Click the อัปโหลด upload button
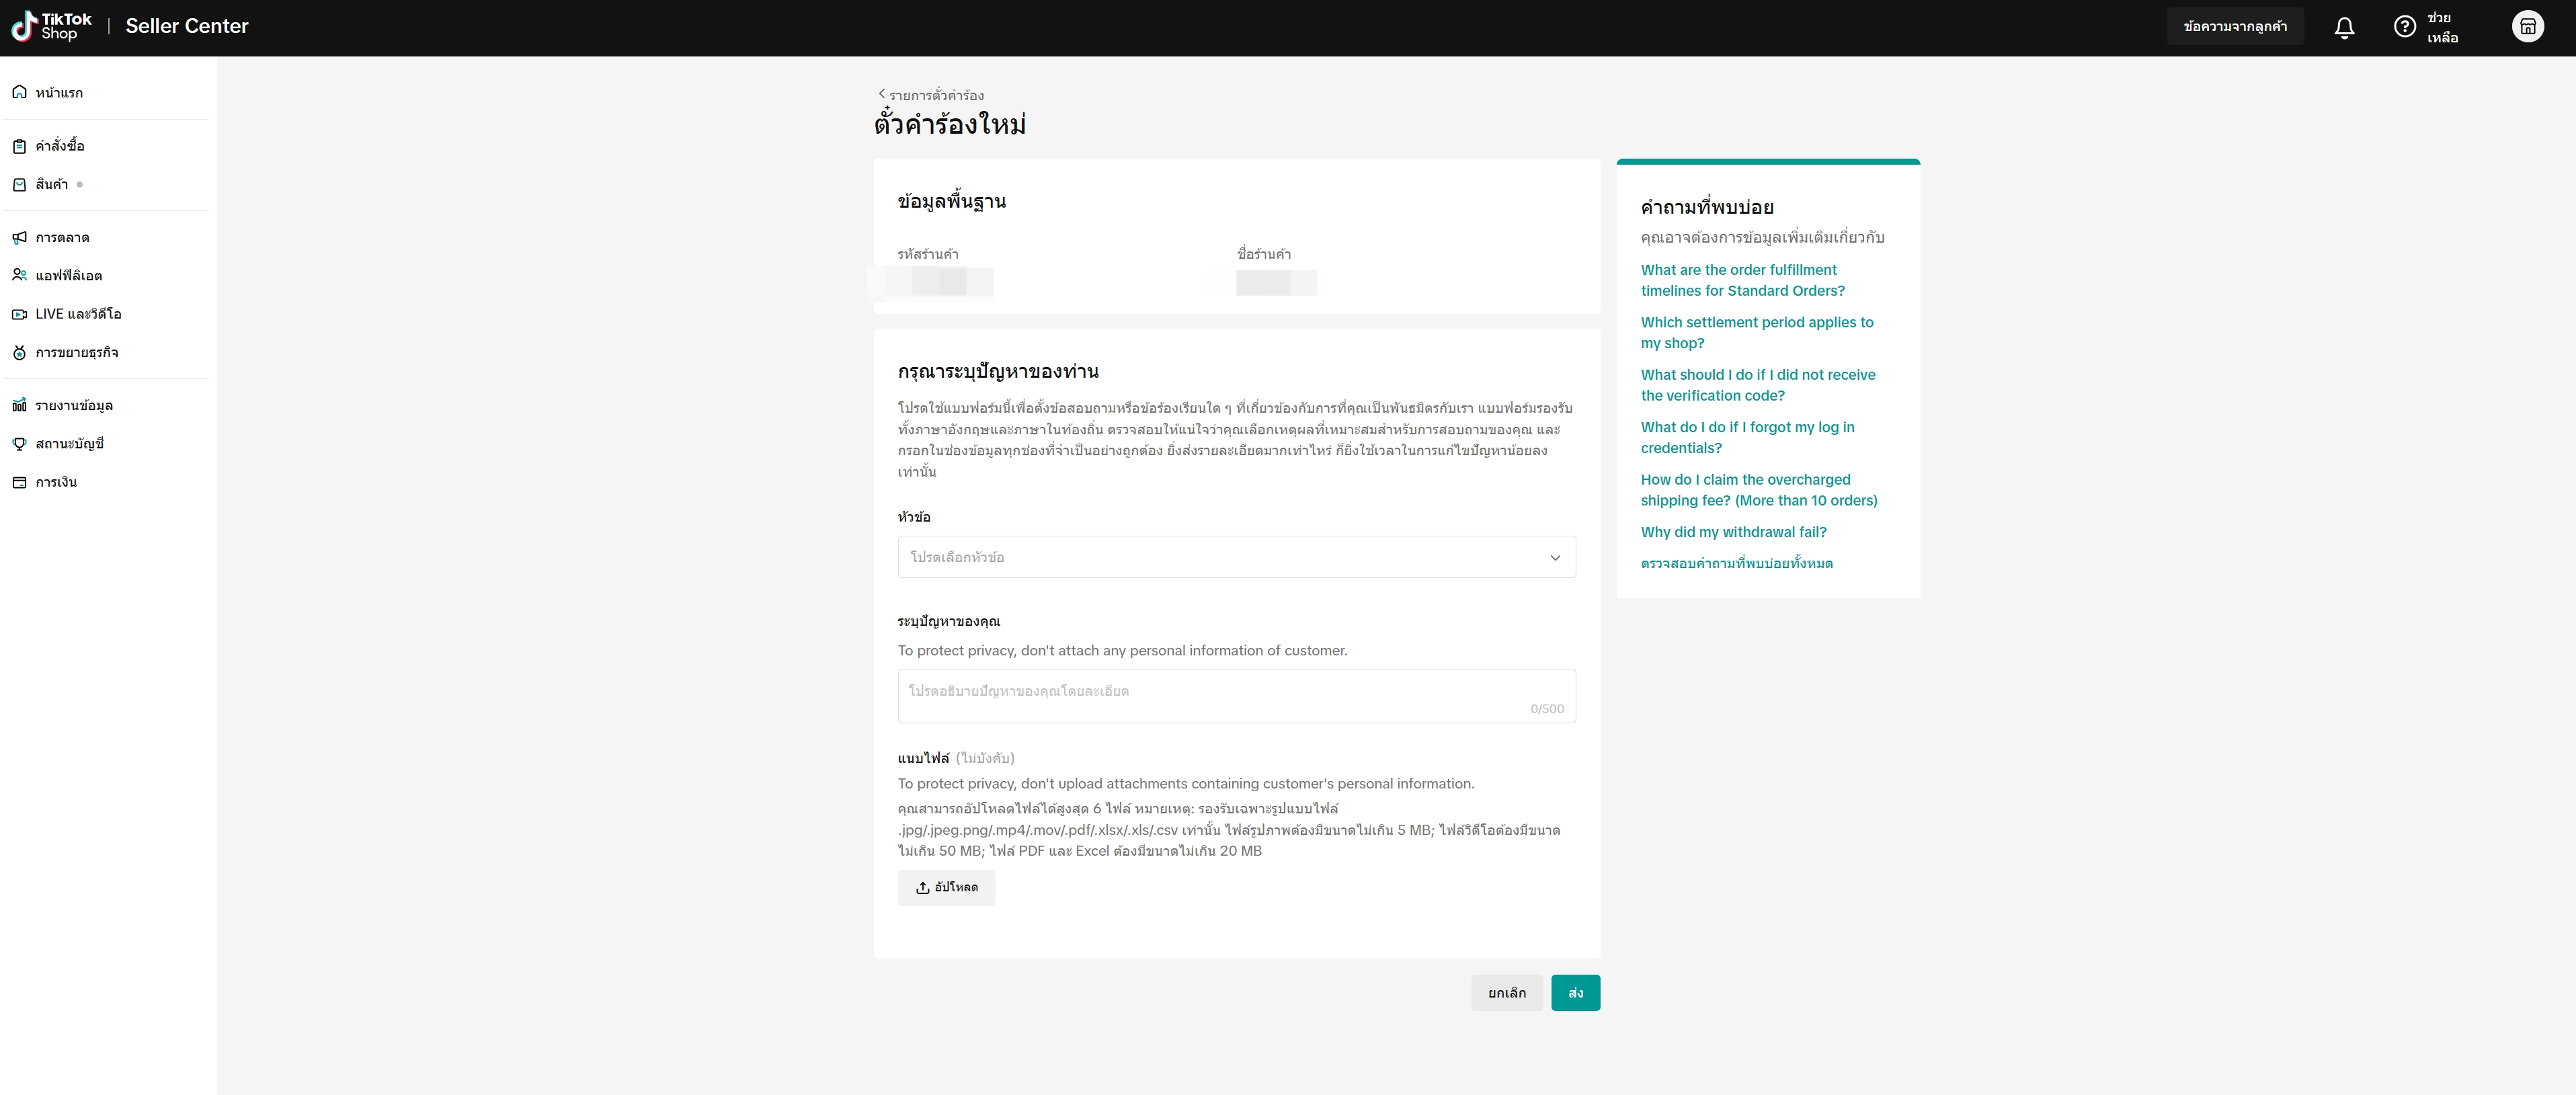The width and height of the screenshot is (2576, 1095). [946, 888]
